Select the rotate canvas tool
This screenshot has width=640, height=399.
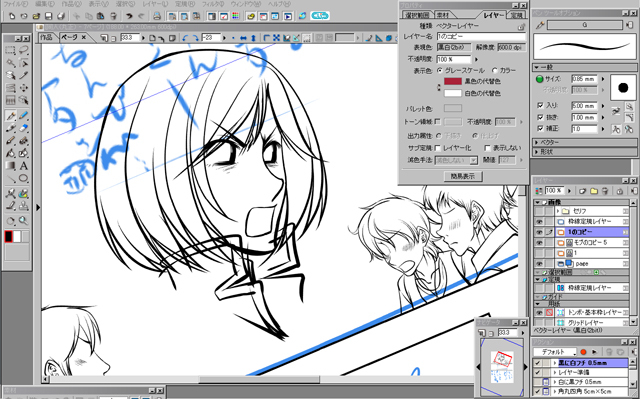coord(11,221)
